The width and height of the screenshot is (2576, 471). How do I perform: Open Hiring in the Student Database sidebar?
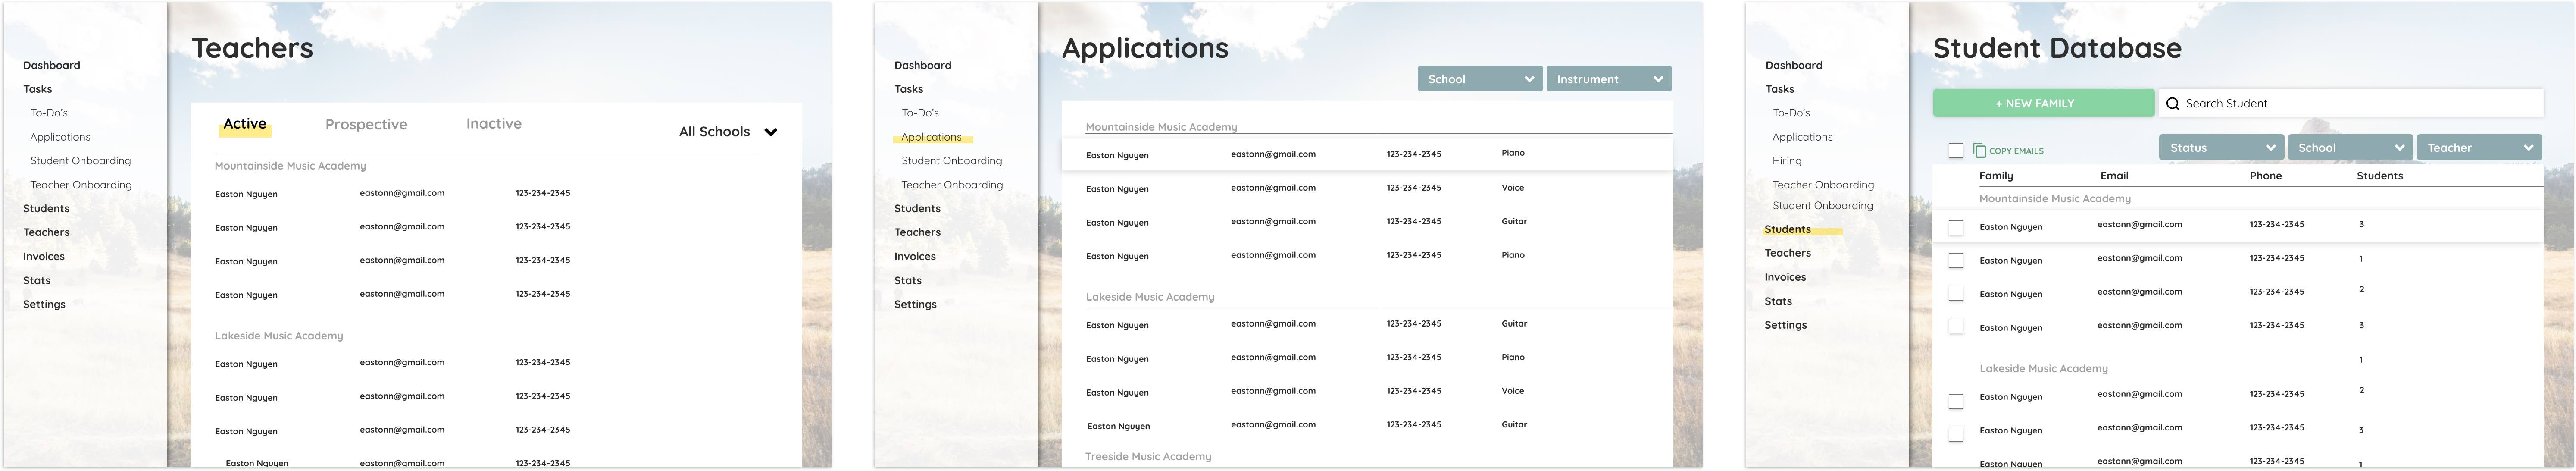pyautogui.click(x=1787, y=161)
